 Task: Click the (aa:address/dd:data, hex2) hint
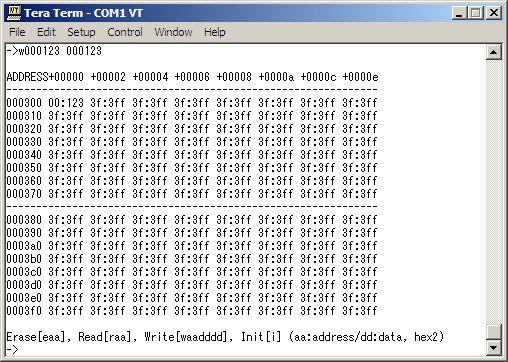point(366,337)
